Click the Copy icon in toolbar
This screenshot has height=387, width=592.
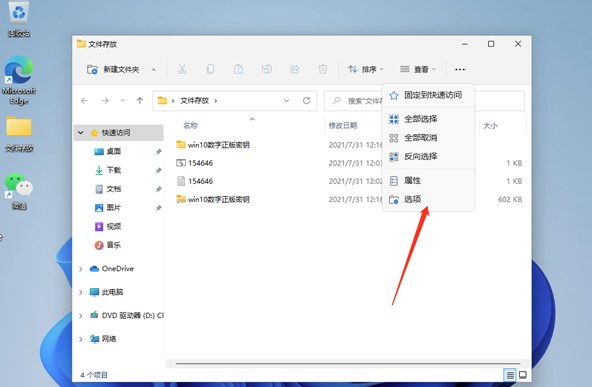[x=210, y=69]
